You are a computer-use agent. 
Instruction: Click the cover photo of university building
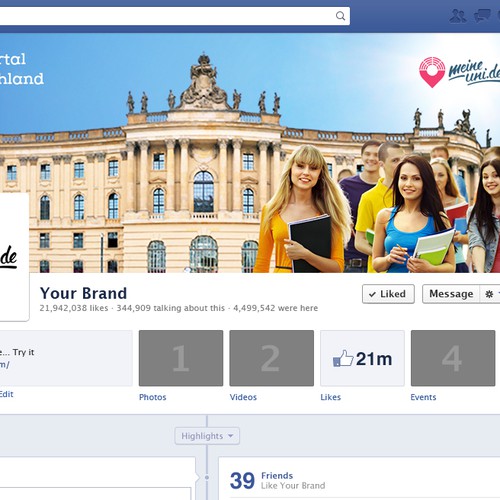coord(250,153)
